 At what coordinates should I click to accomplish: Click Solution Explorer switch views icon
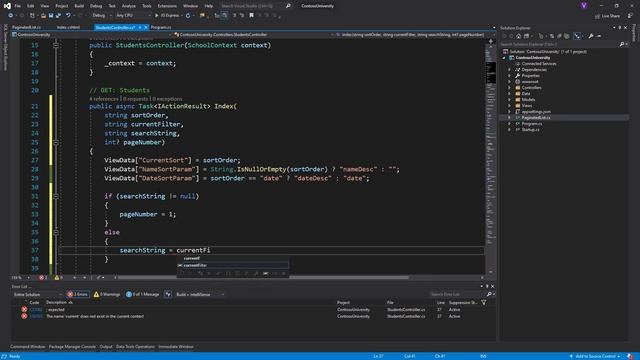pyautogui.click(x=526, y=36)
